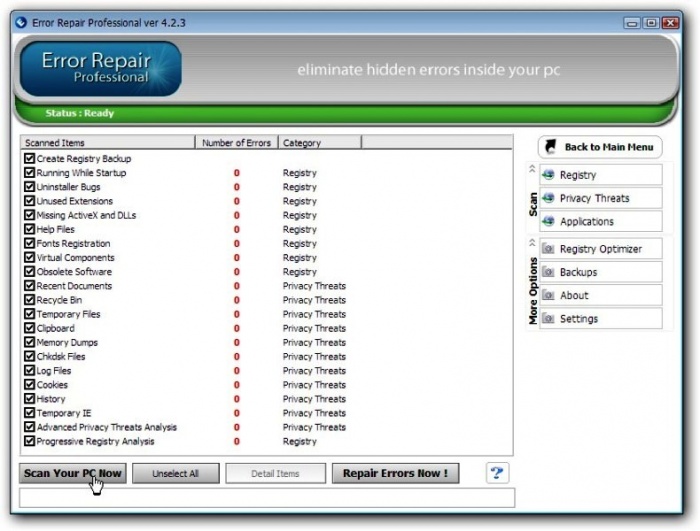
Task: Click the camera icon beside About
Action: coord(548,295)
